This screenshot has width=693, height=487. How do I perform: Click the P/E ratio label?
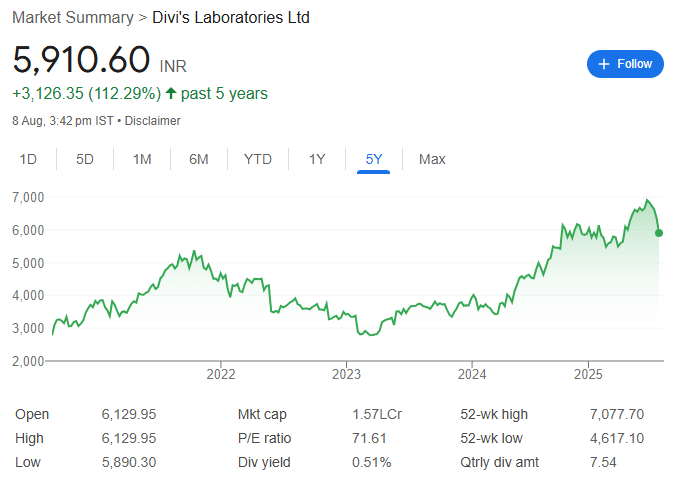tap(264, 438)
